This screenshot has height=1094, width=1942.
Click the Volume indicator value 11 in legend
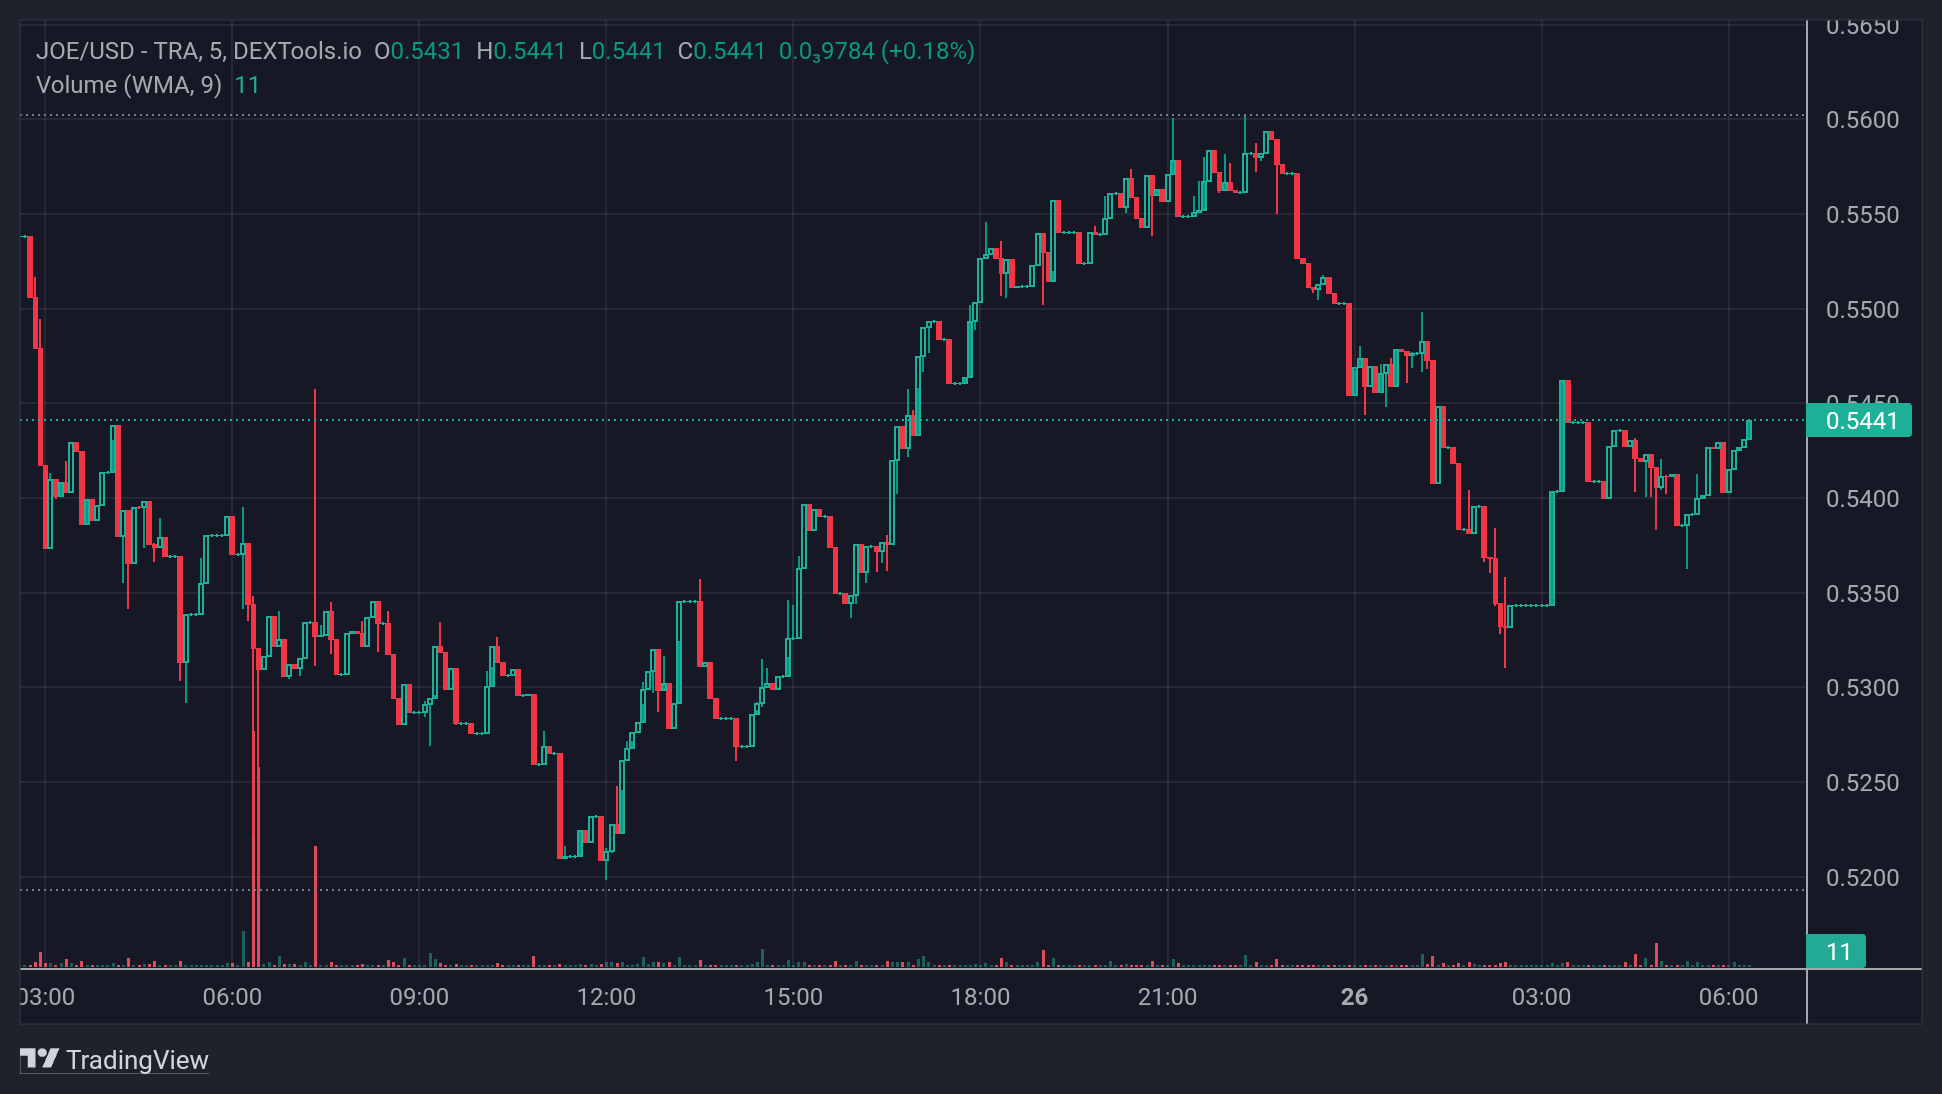point(247,85)
